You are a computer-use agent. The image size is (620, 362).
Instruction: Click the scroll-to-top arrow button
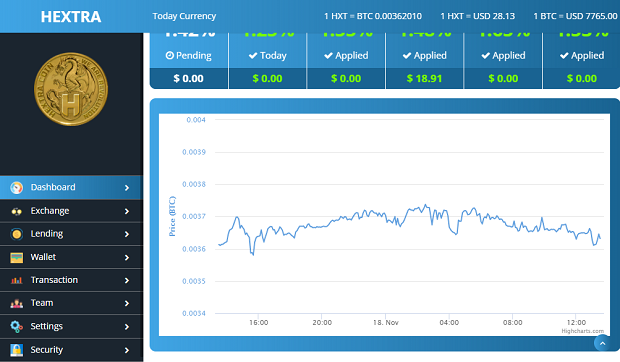(602, 343)
